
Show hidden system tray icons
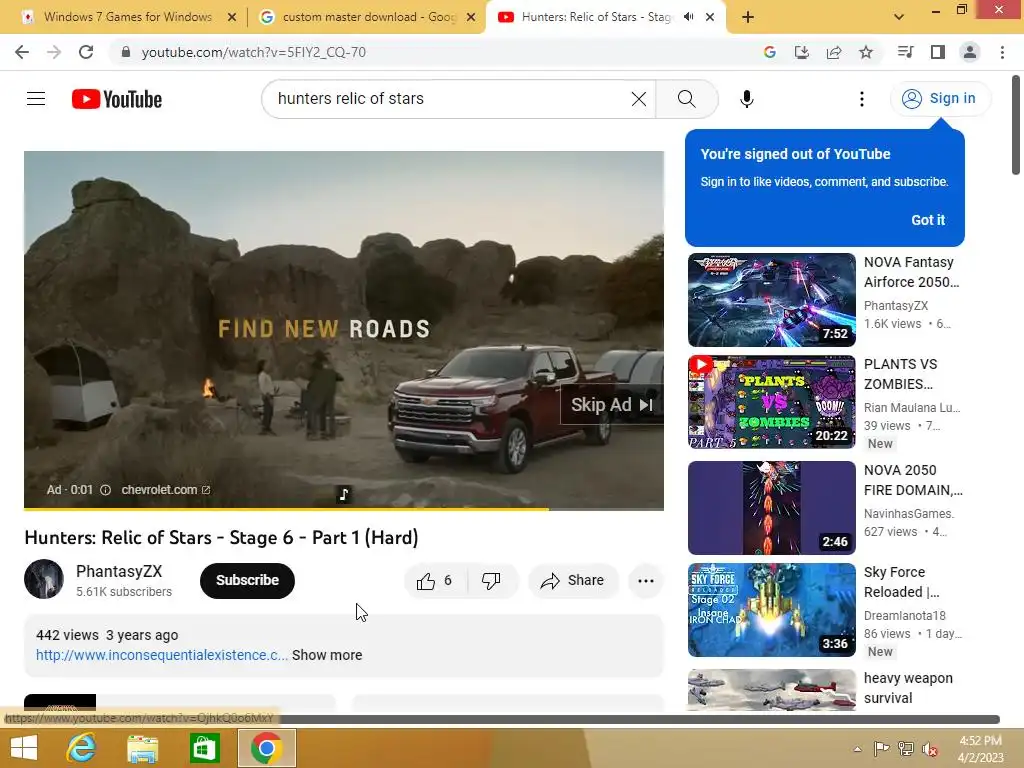pos(857,749)
